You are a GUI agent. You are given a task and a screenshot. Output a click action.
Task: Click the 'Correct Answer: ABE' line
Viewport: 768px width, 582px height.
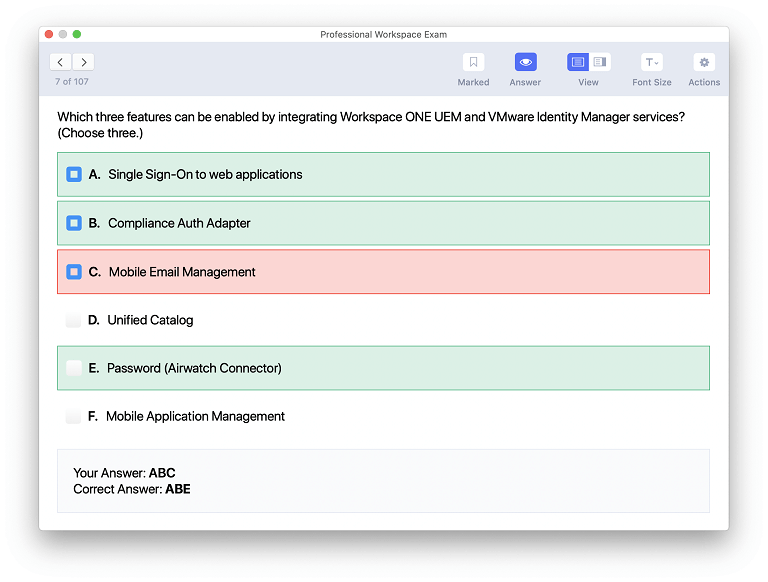[132, 489]
